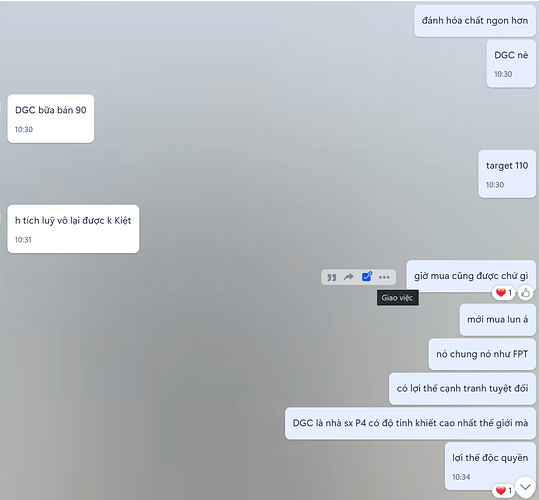The height and width of the screenshot is (500, 539).
Task: Click the Giao việc tooltip label
Action: point(397,298)
